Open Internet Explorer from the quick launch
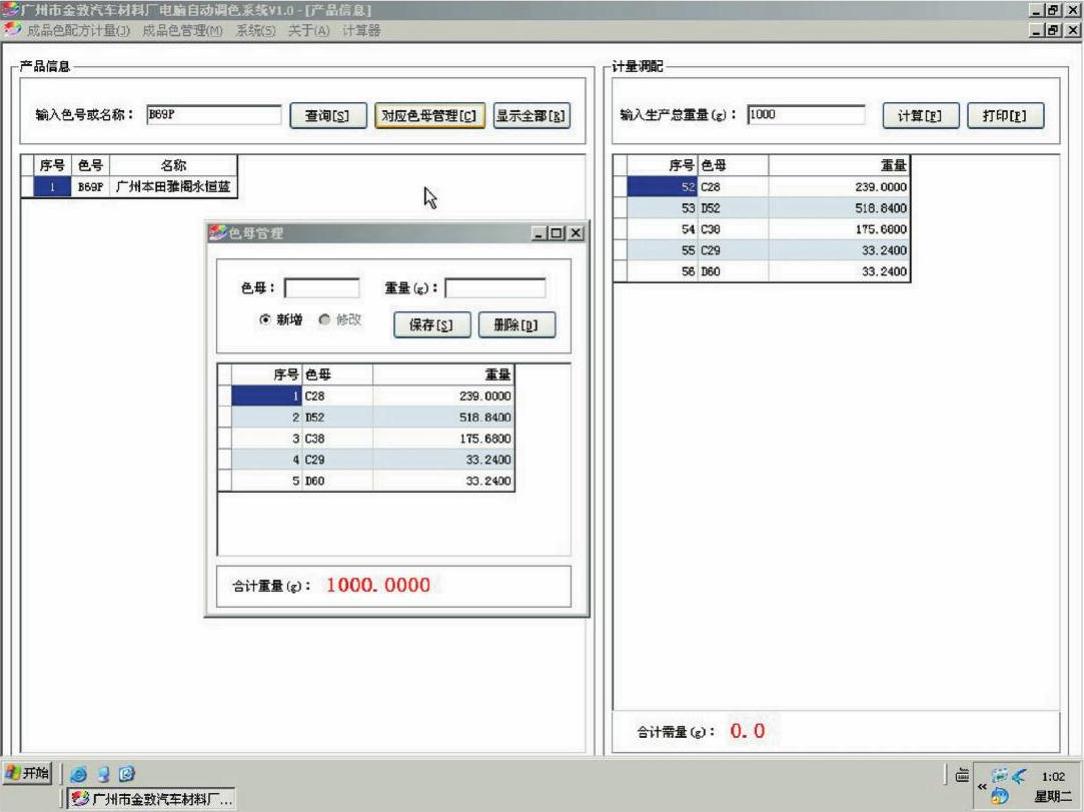The image size is (1084, 812). [x=78, y=774]
